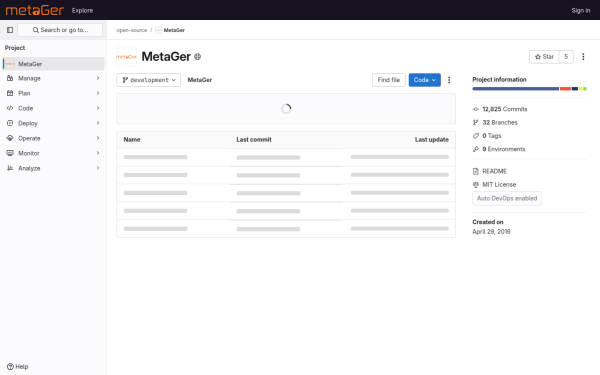Open the kebab menu beside Code button
Screen dimensions: 600x375
coord(449,80)
